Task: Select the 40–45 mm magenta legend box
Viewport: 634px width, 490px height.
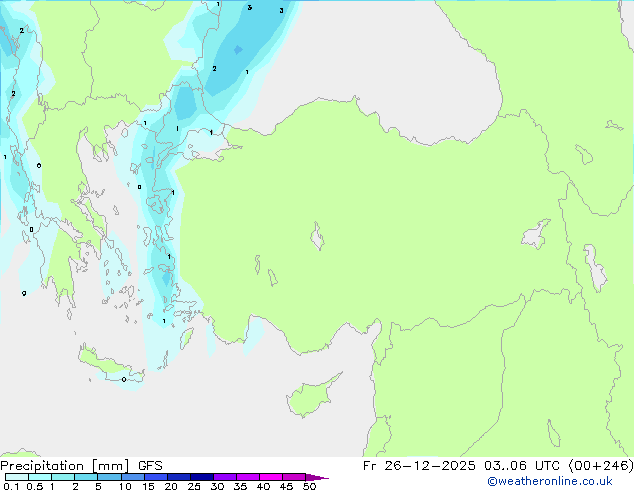Action: [x=271, y=477]
